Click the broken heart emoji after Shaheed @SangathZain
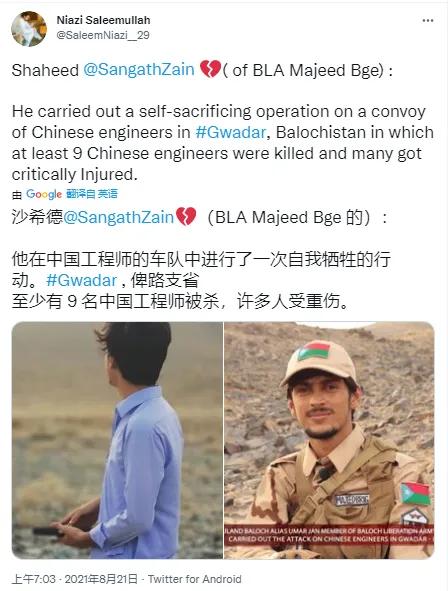The height and width of the screenshot is (591, 448). point(210,69)
